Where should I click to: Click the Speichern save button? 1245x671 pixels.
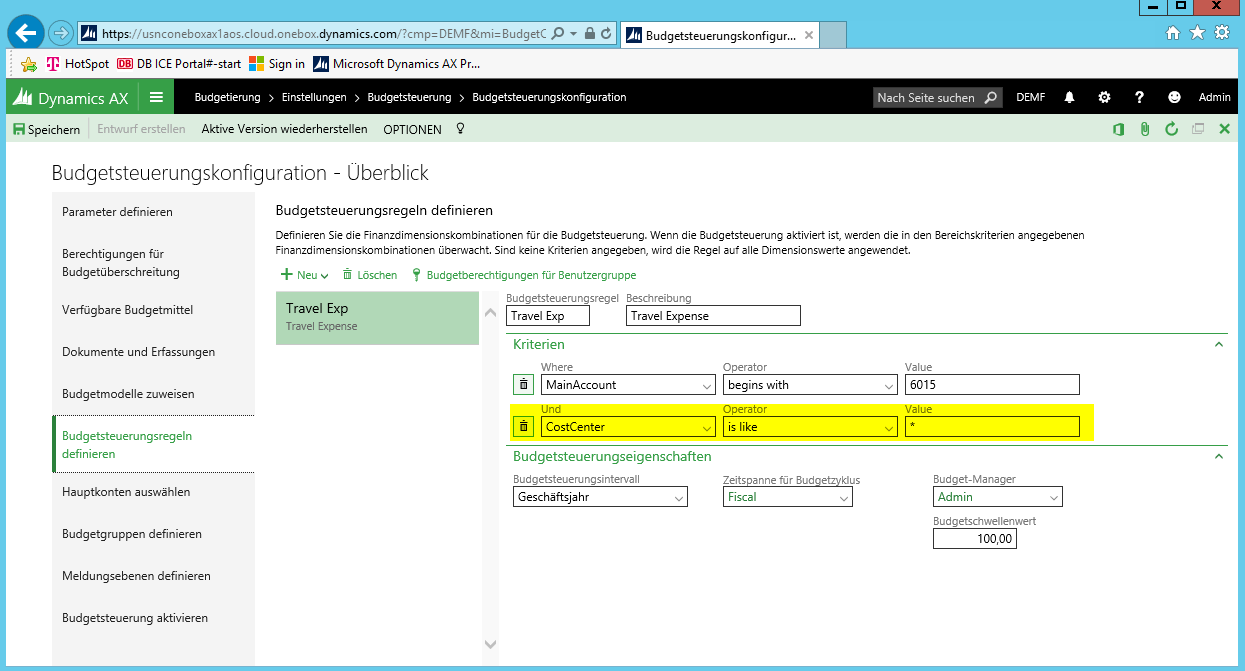46,129
